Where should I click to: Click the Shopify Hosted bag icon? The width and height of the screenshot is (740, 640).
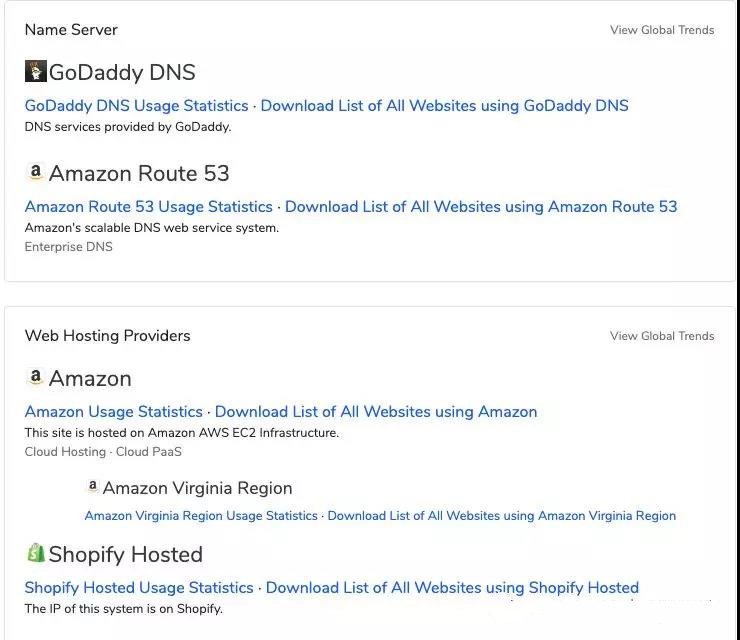pos(35,553)
